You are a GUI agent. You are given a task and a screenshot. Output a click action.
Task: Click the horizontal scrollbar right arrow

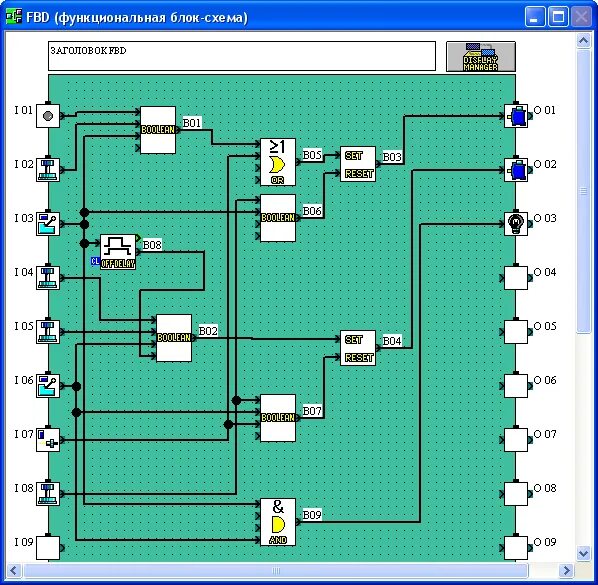[566, 571]
